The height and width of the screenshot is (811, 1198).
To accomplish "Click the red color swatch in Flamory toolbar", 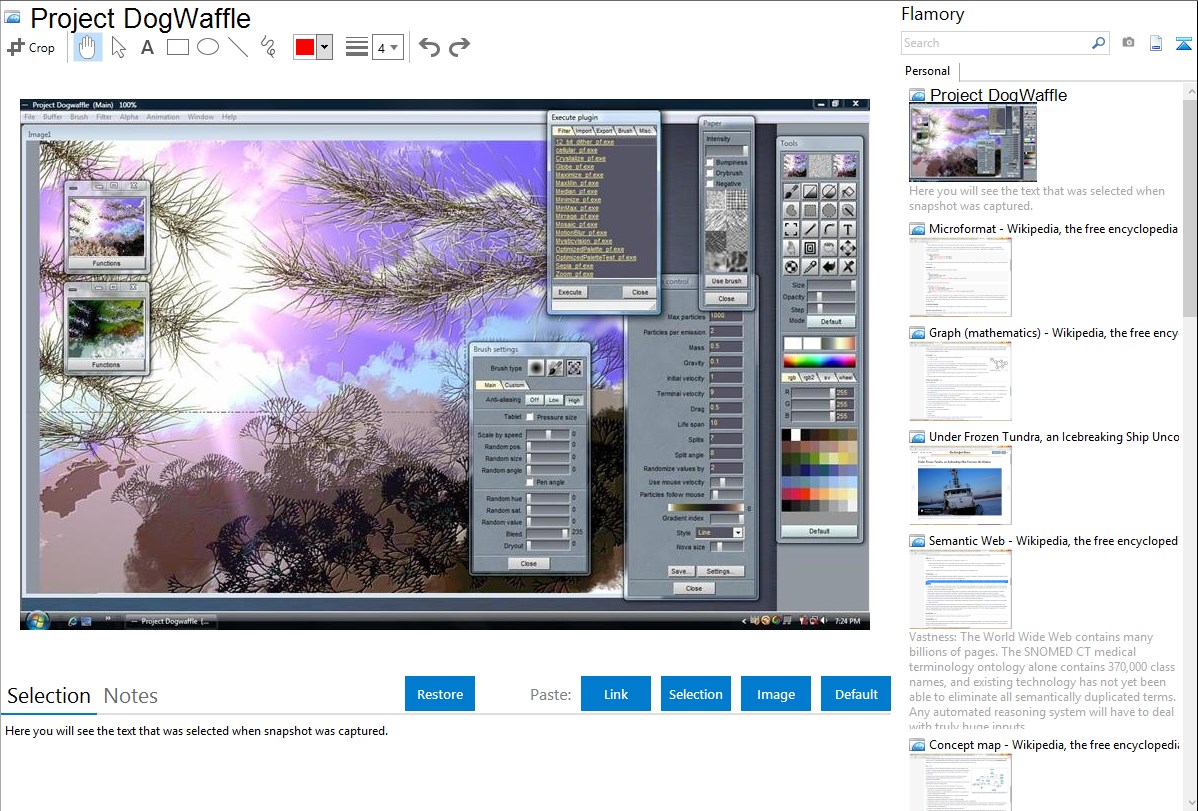I will [305, 47].
